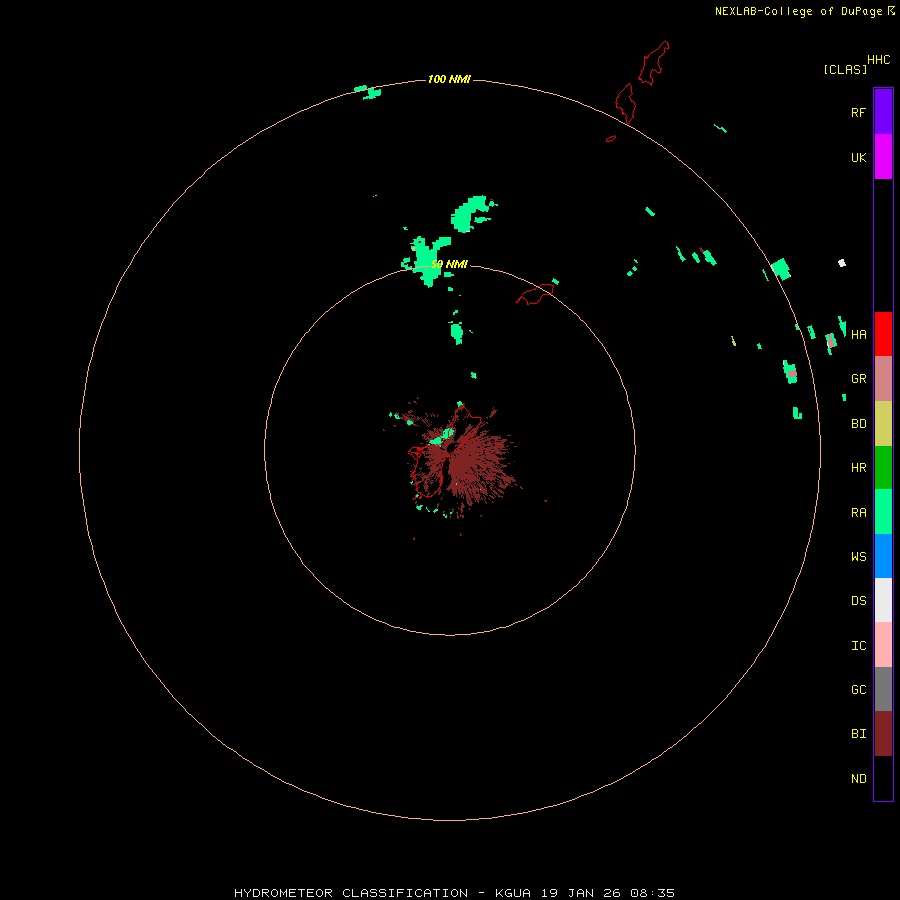The height and width of the screenshot is (900, 900).
Task: Click the RA legend label
Action: pos(859,512)
